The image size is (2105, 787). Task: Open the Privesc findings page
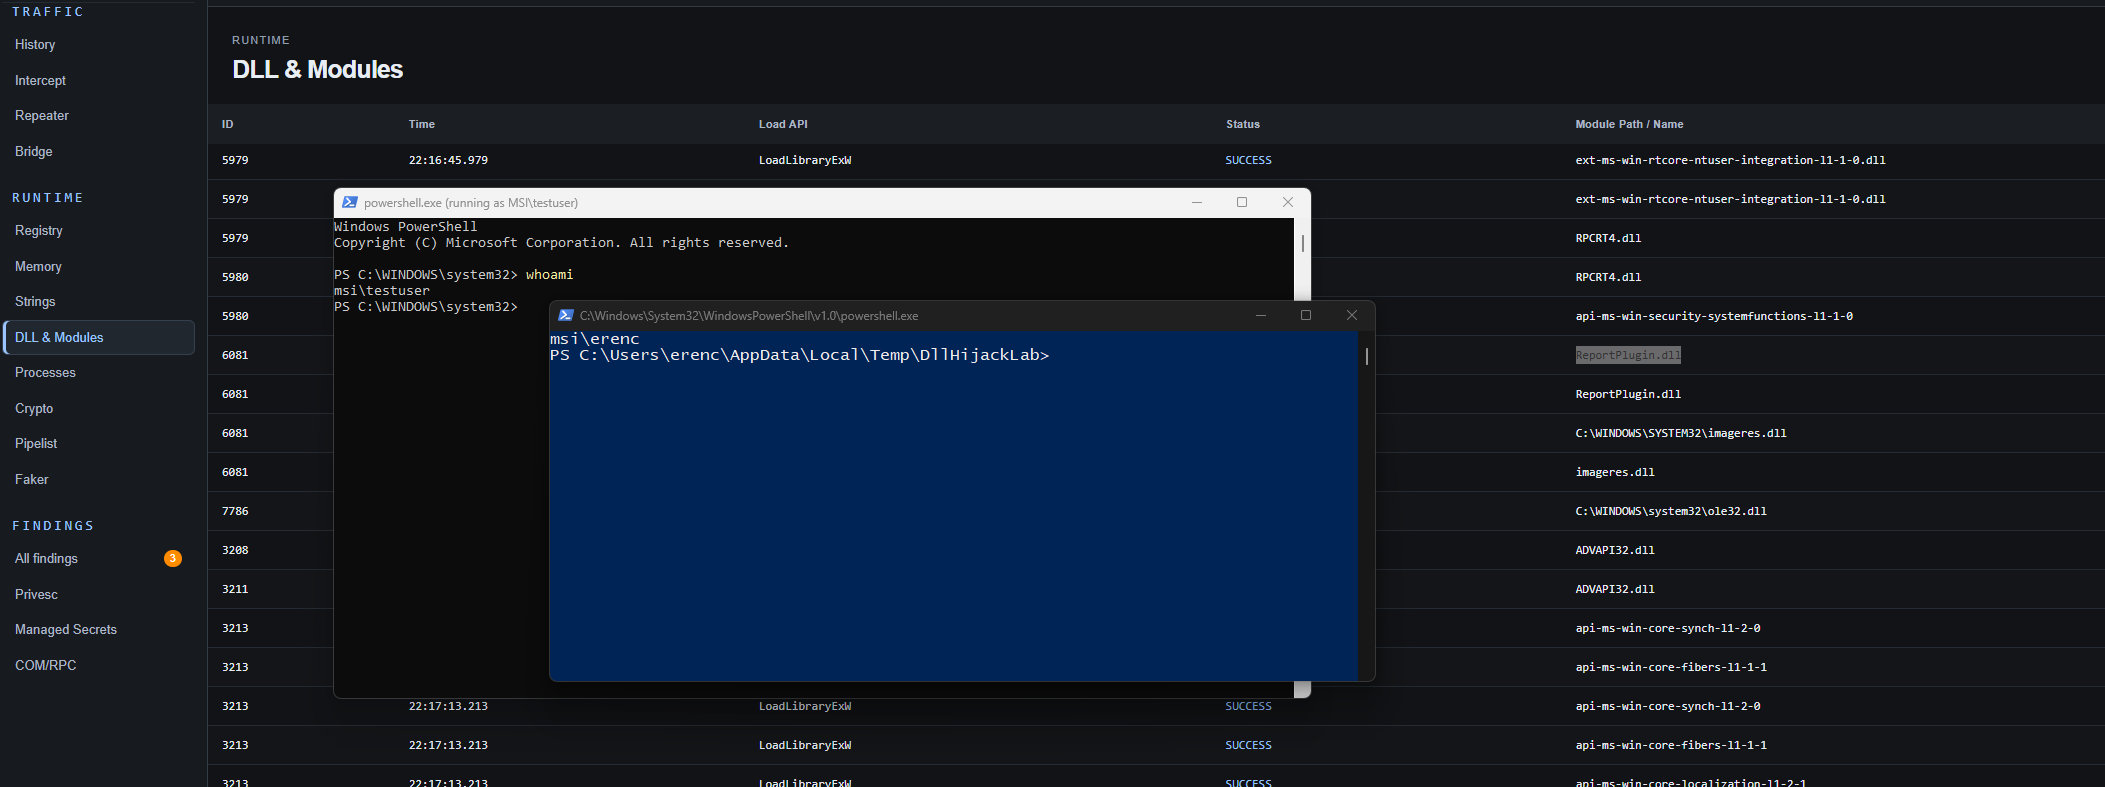point(36,594)
